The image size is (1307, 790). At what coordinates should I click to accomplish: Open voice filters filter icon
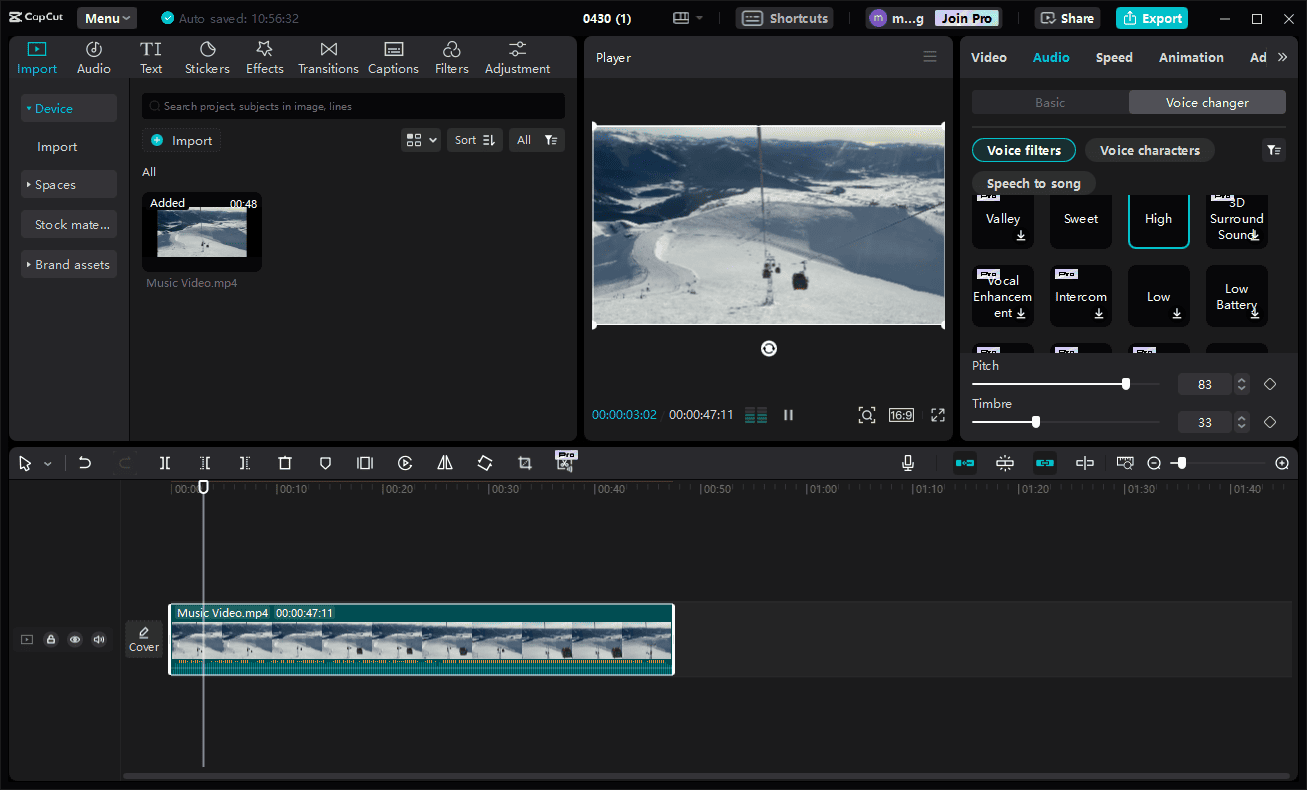point(1273,150)
